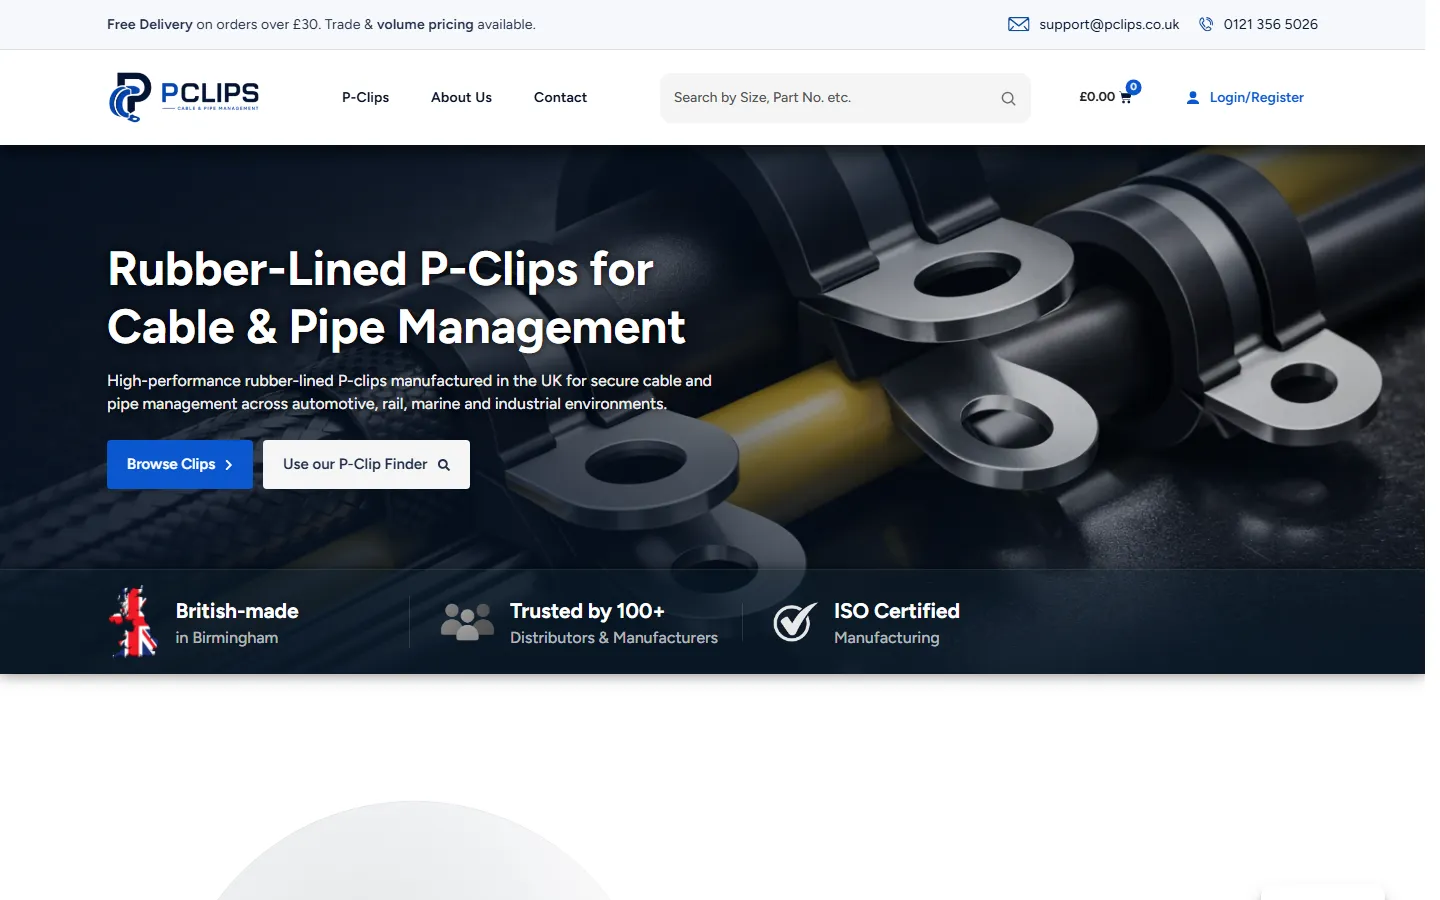Click the cart item count badge
This screenshot has width=1440, height=900.
[x=1133, y=87]
